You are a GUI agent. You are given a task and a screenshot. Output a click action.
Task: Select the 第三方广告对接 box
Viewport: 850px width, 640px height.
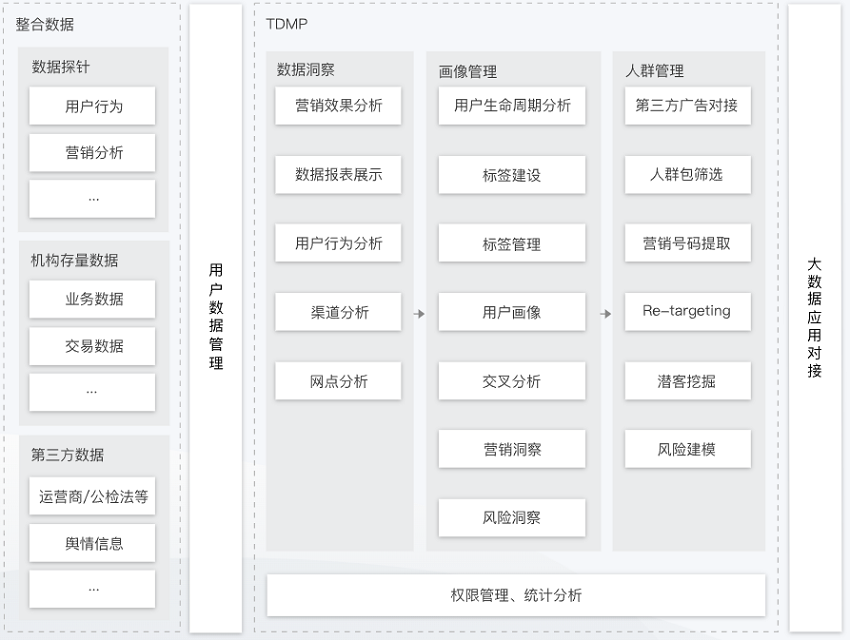(x=687, y=106)
